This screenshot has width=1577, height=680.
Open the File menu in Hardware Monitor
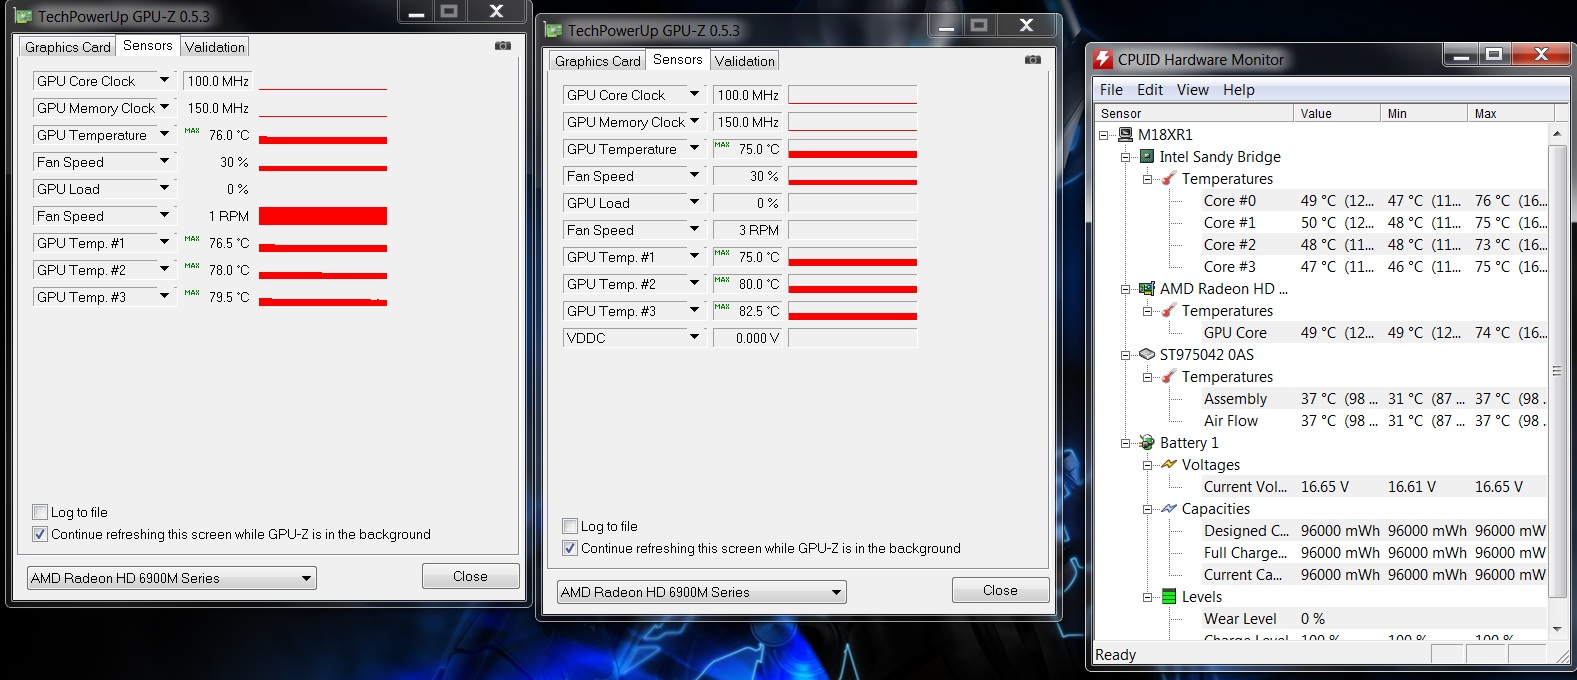pos(1111,90)
